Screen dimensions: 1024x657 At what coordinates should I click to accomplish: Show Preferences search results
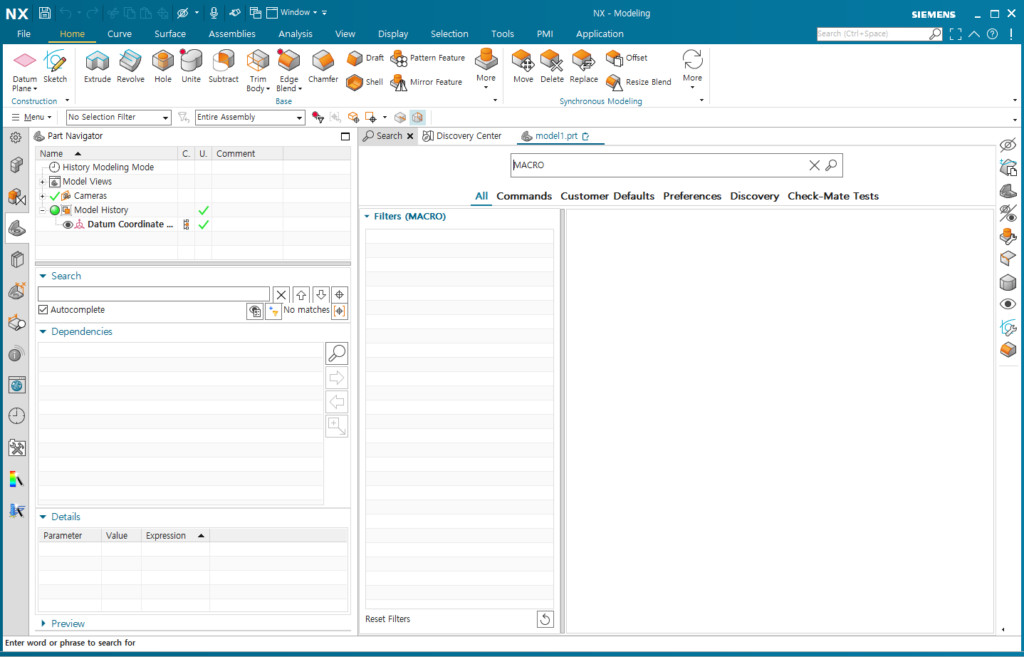(x=692, y=196)
